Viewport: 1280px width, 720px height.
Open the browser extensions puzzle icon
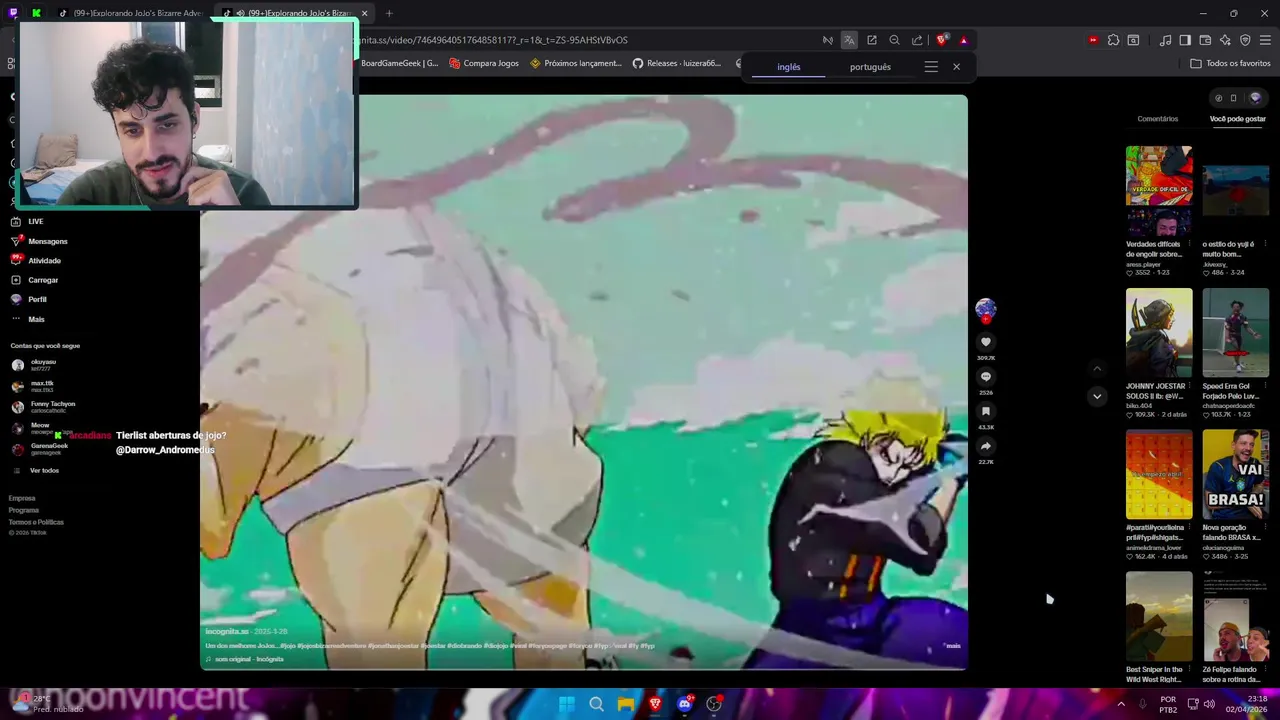point(1113,40)
